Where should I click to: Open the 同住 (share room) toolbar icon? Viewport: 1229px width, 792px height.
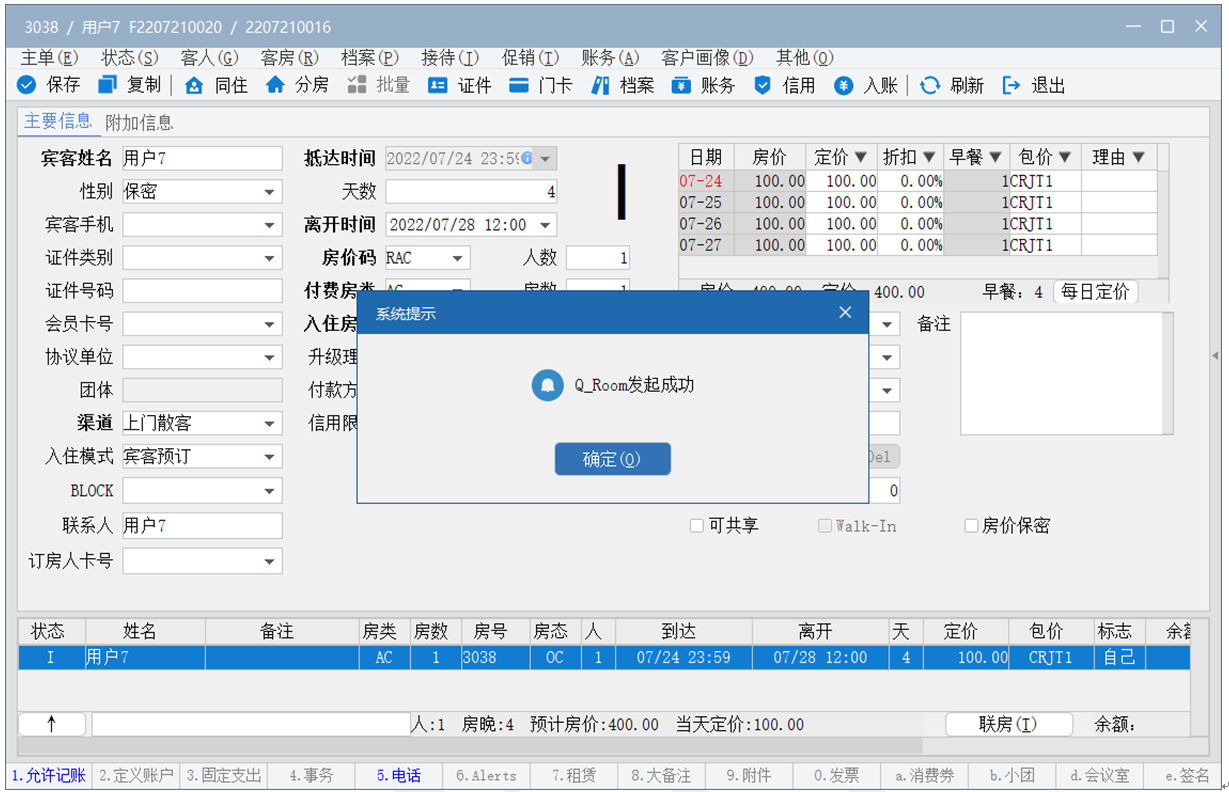194,86
